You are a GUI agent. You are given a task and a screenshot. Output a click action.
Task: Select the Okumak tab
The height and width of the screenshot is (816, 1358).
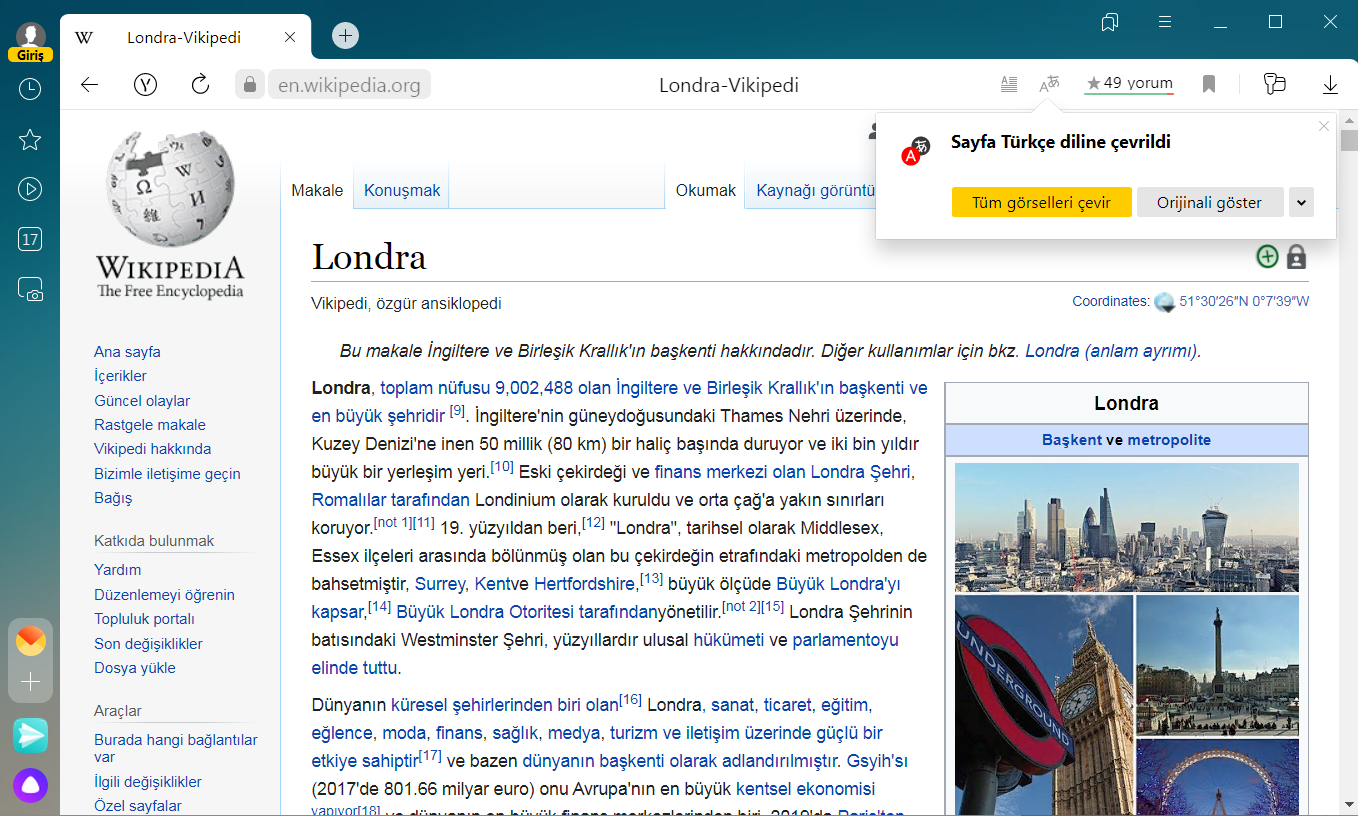coord(705,190)
